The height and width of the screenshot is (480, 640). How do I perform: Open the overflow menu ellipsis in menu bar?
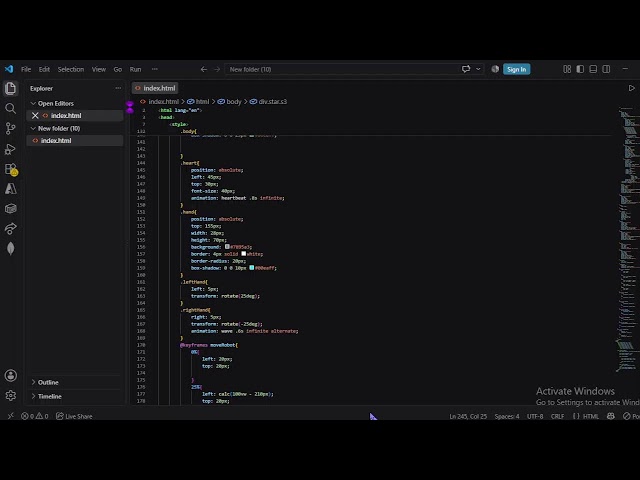155,69
